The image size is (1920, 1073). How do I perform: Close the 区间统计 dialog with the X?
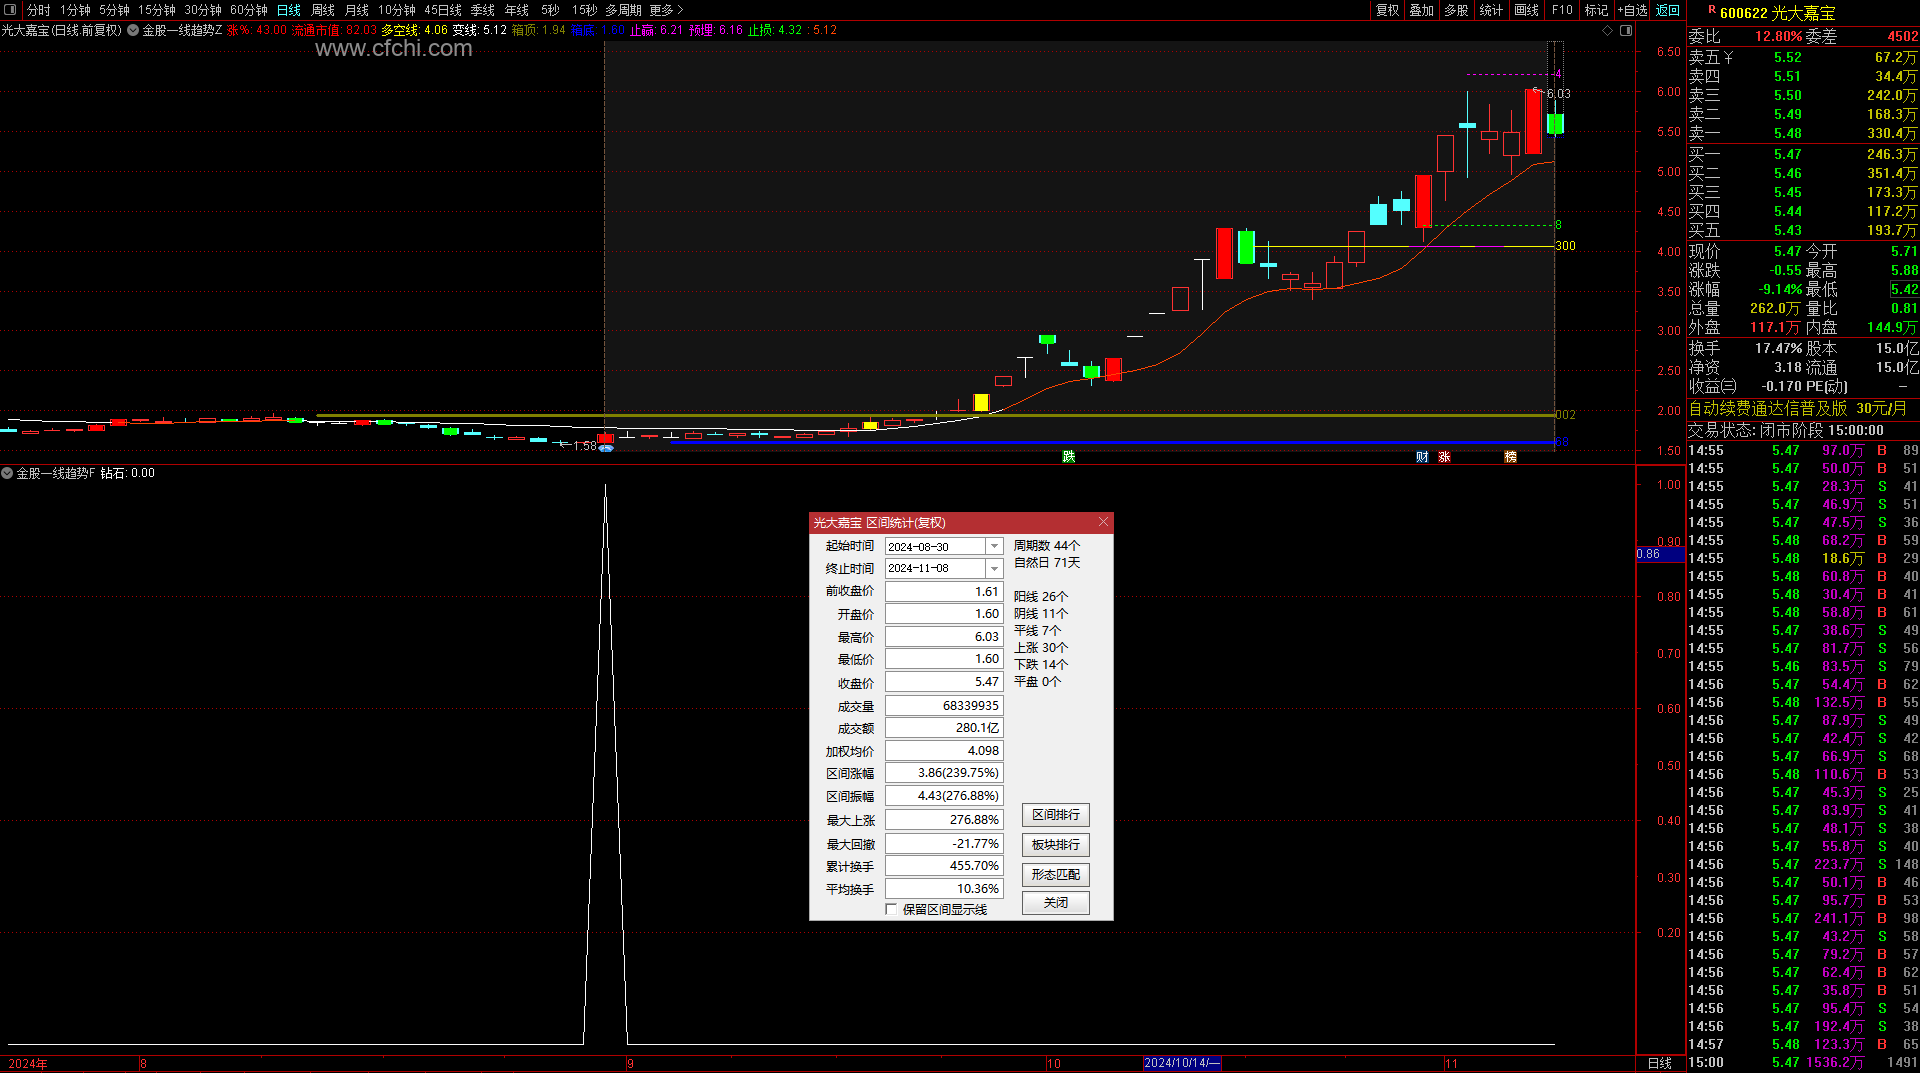(x=1103, y=522)
